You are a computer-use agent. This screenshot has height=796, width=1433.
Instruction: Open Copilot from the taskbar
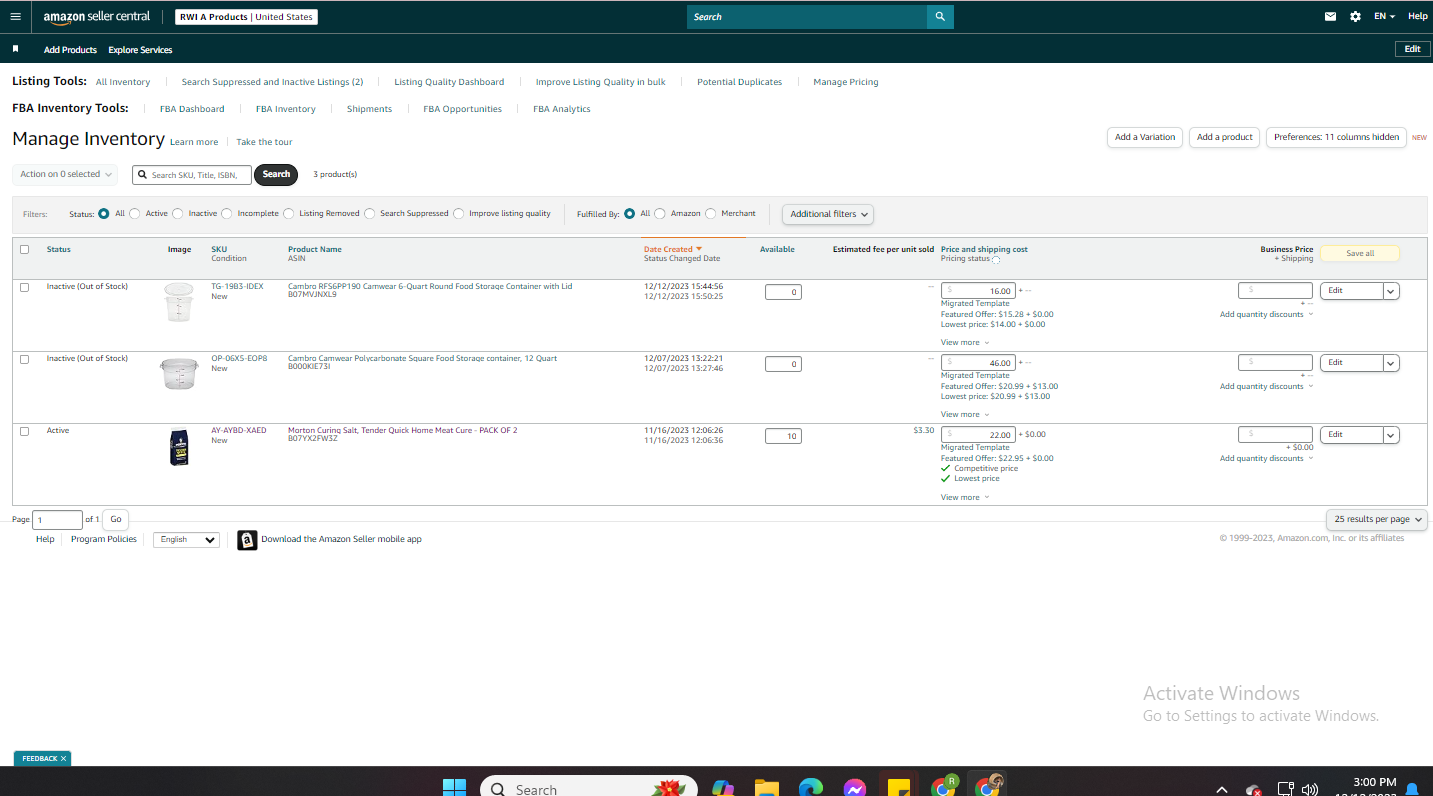coord(723,788)
